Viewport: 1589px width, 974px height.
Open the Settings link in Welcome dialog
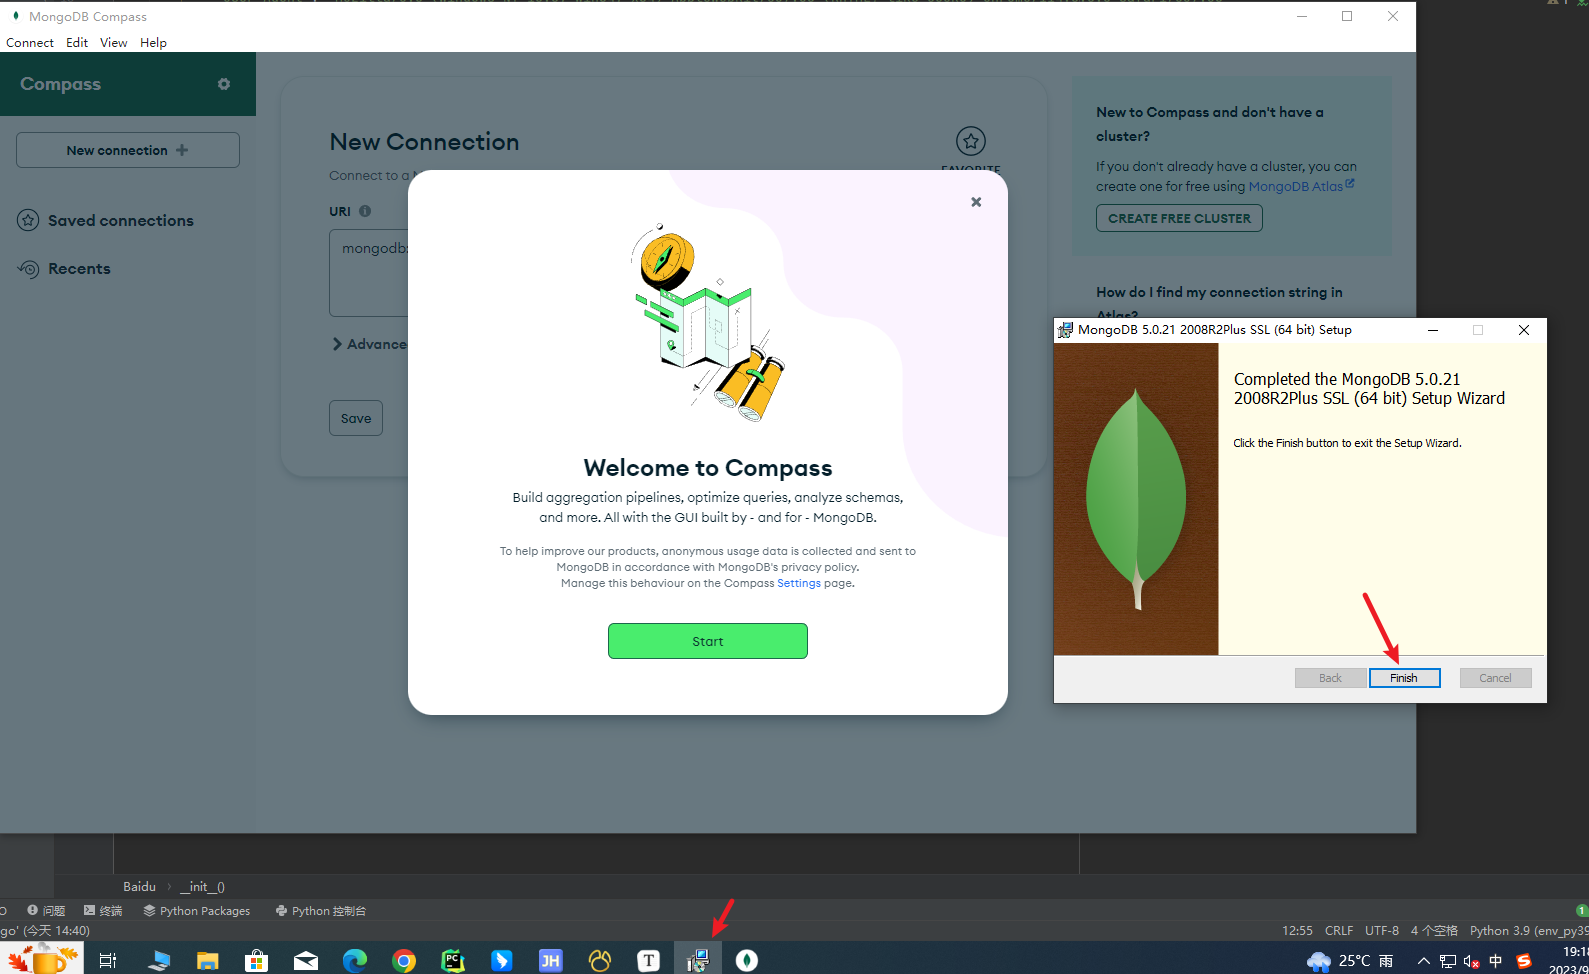pos(798,583)
